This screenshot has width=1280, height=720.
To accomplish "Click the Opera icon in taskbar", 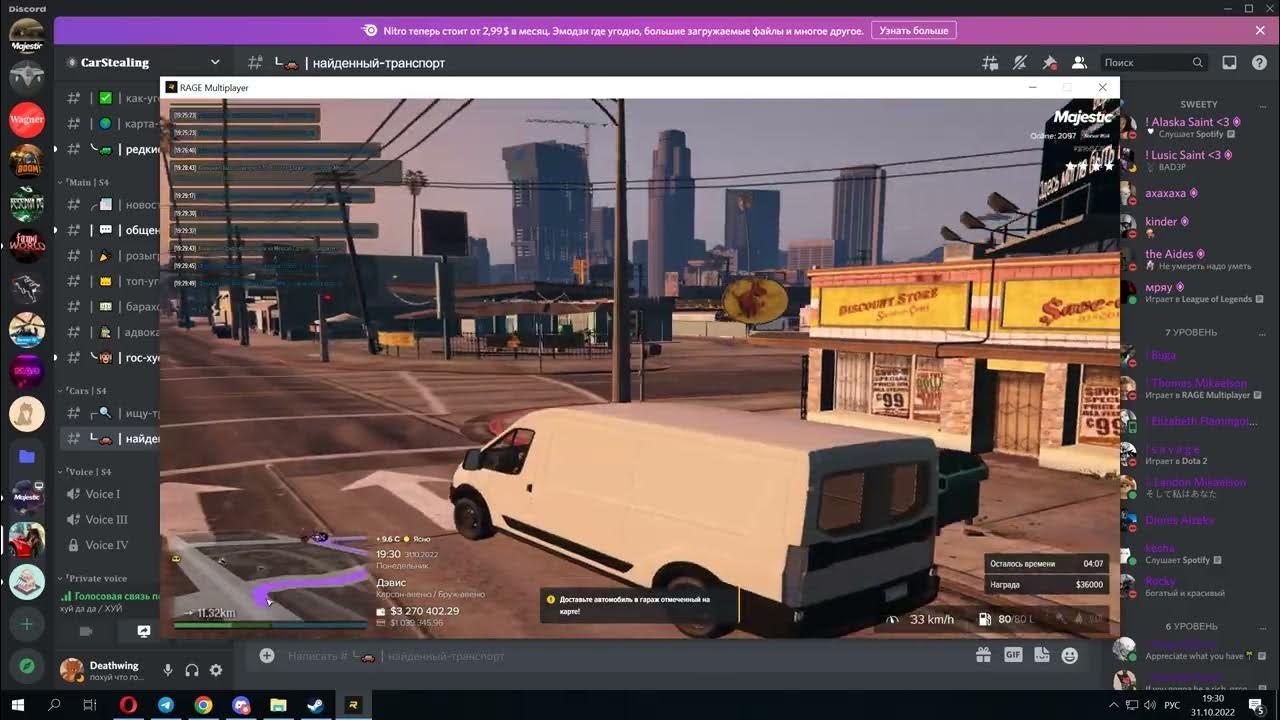I will (128, 705).
